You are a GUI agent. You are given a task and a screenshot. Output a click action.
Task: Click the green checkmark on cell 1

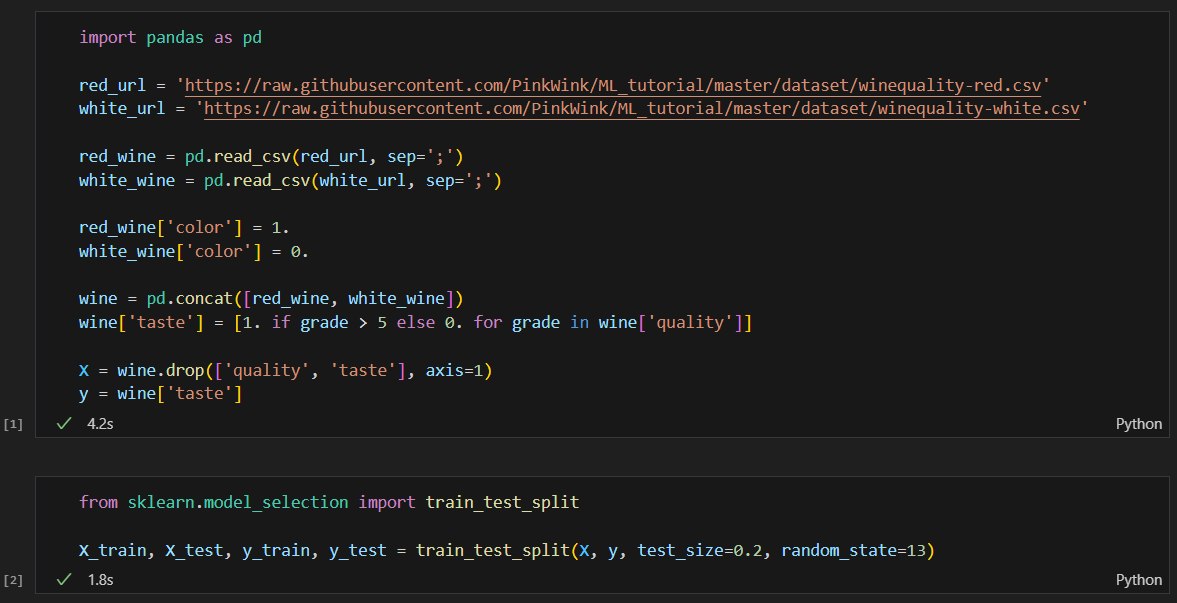coord(65,424)
